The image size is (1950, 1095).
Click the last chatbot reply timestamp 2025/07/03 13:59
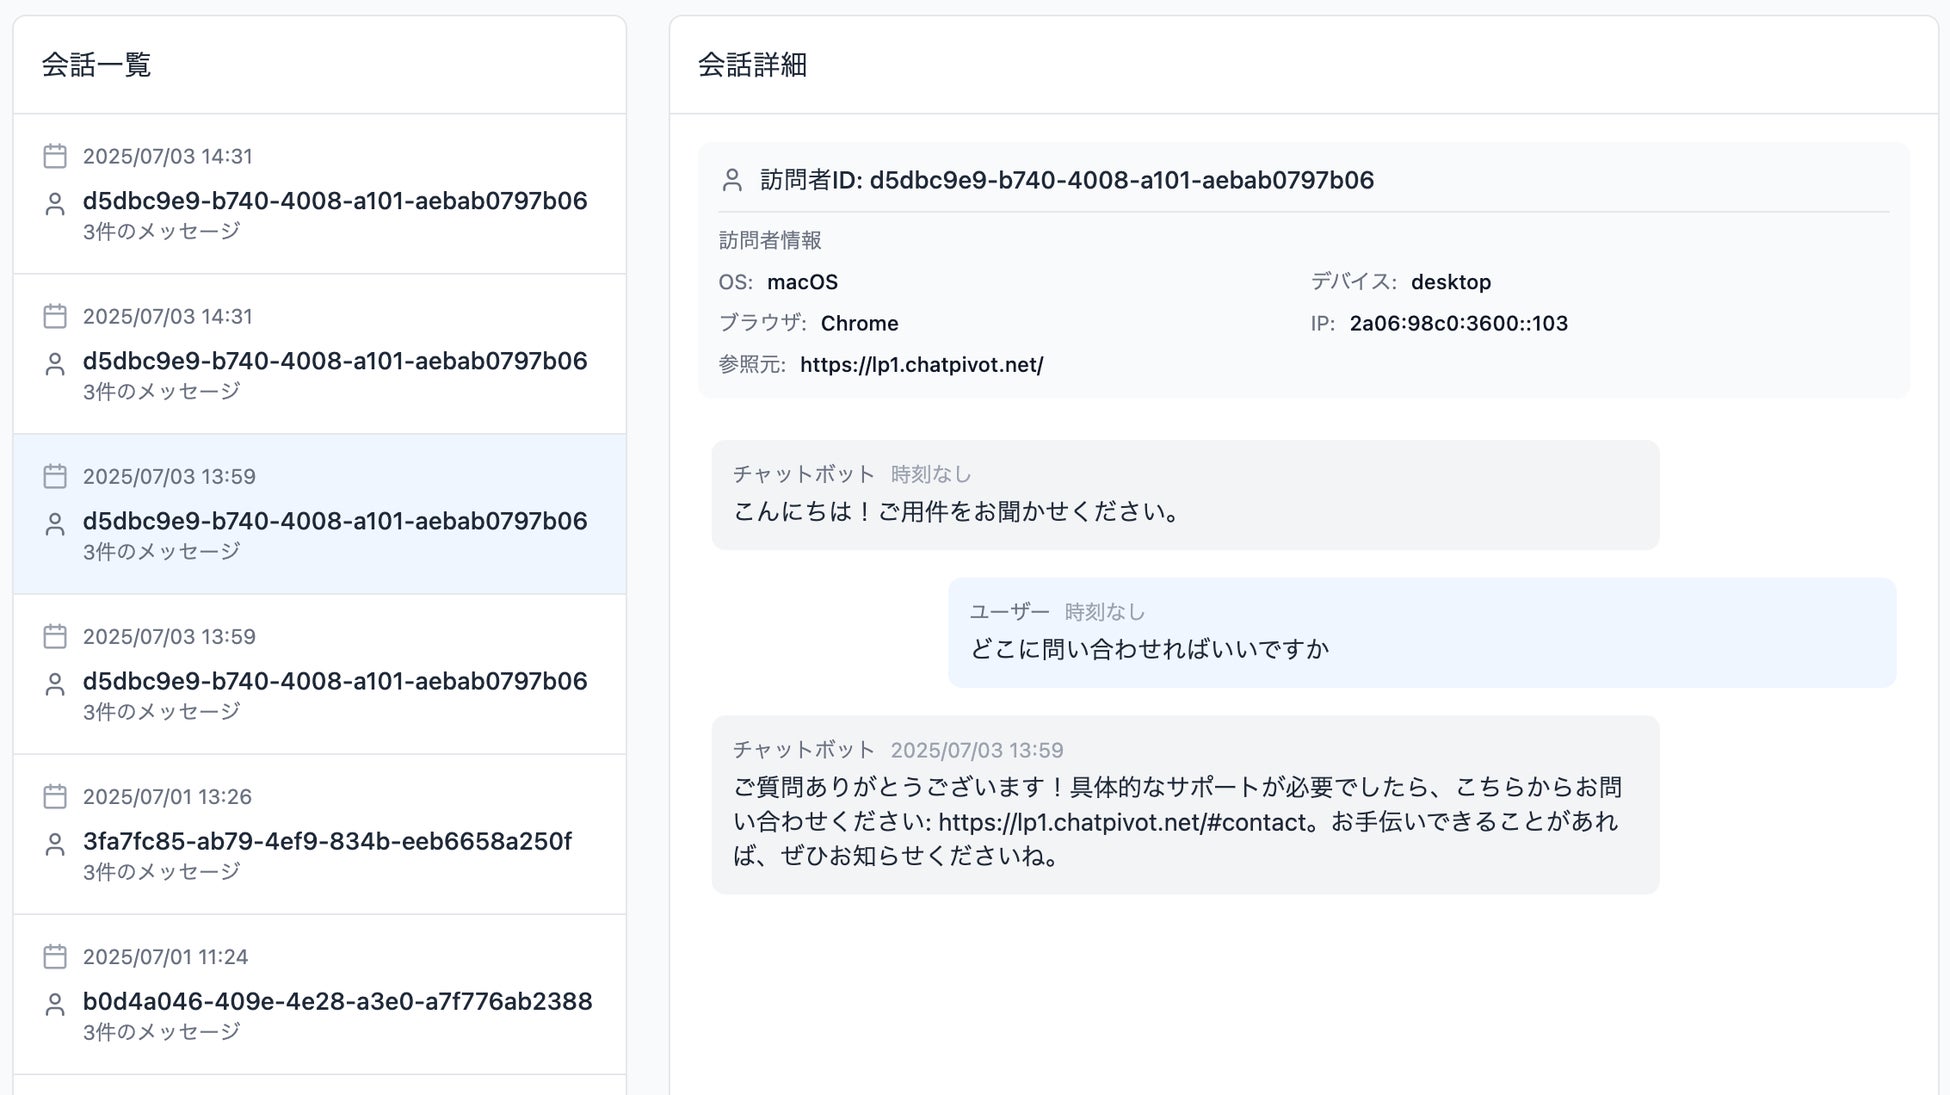pyautogui.click(x=976, y=750)
